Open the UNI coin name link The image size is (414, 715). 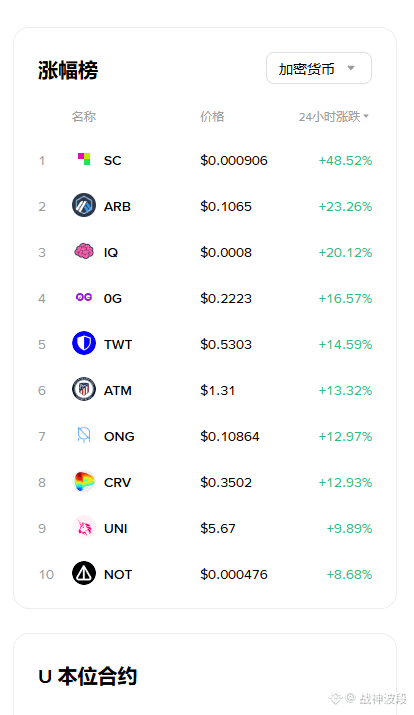[116, 528]
